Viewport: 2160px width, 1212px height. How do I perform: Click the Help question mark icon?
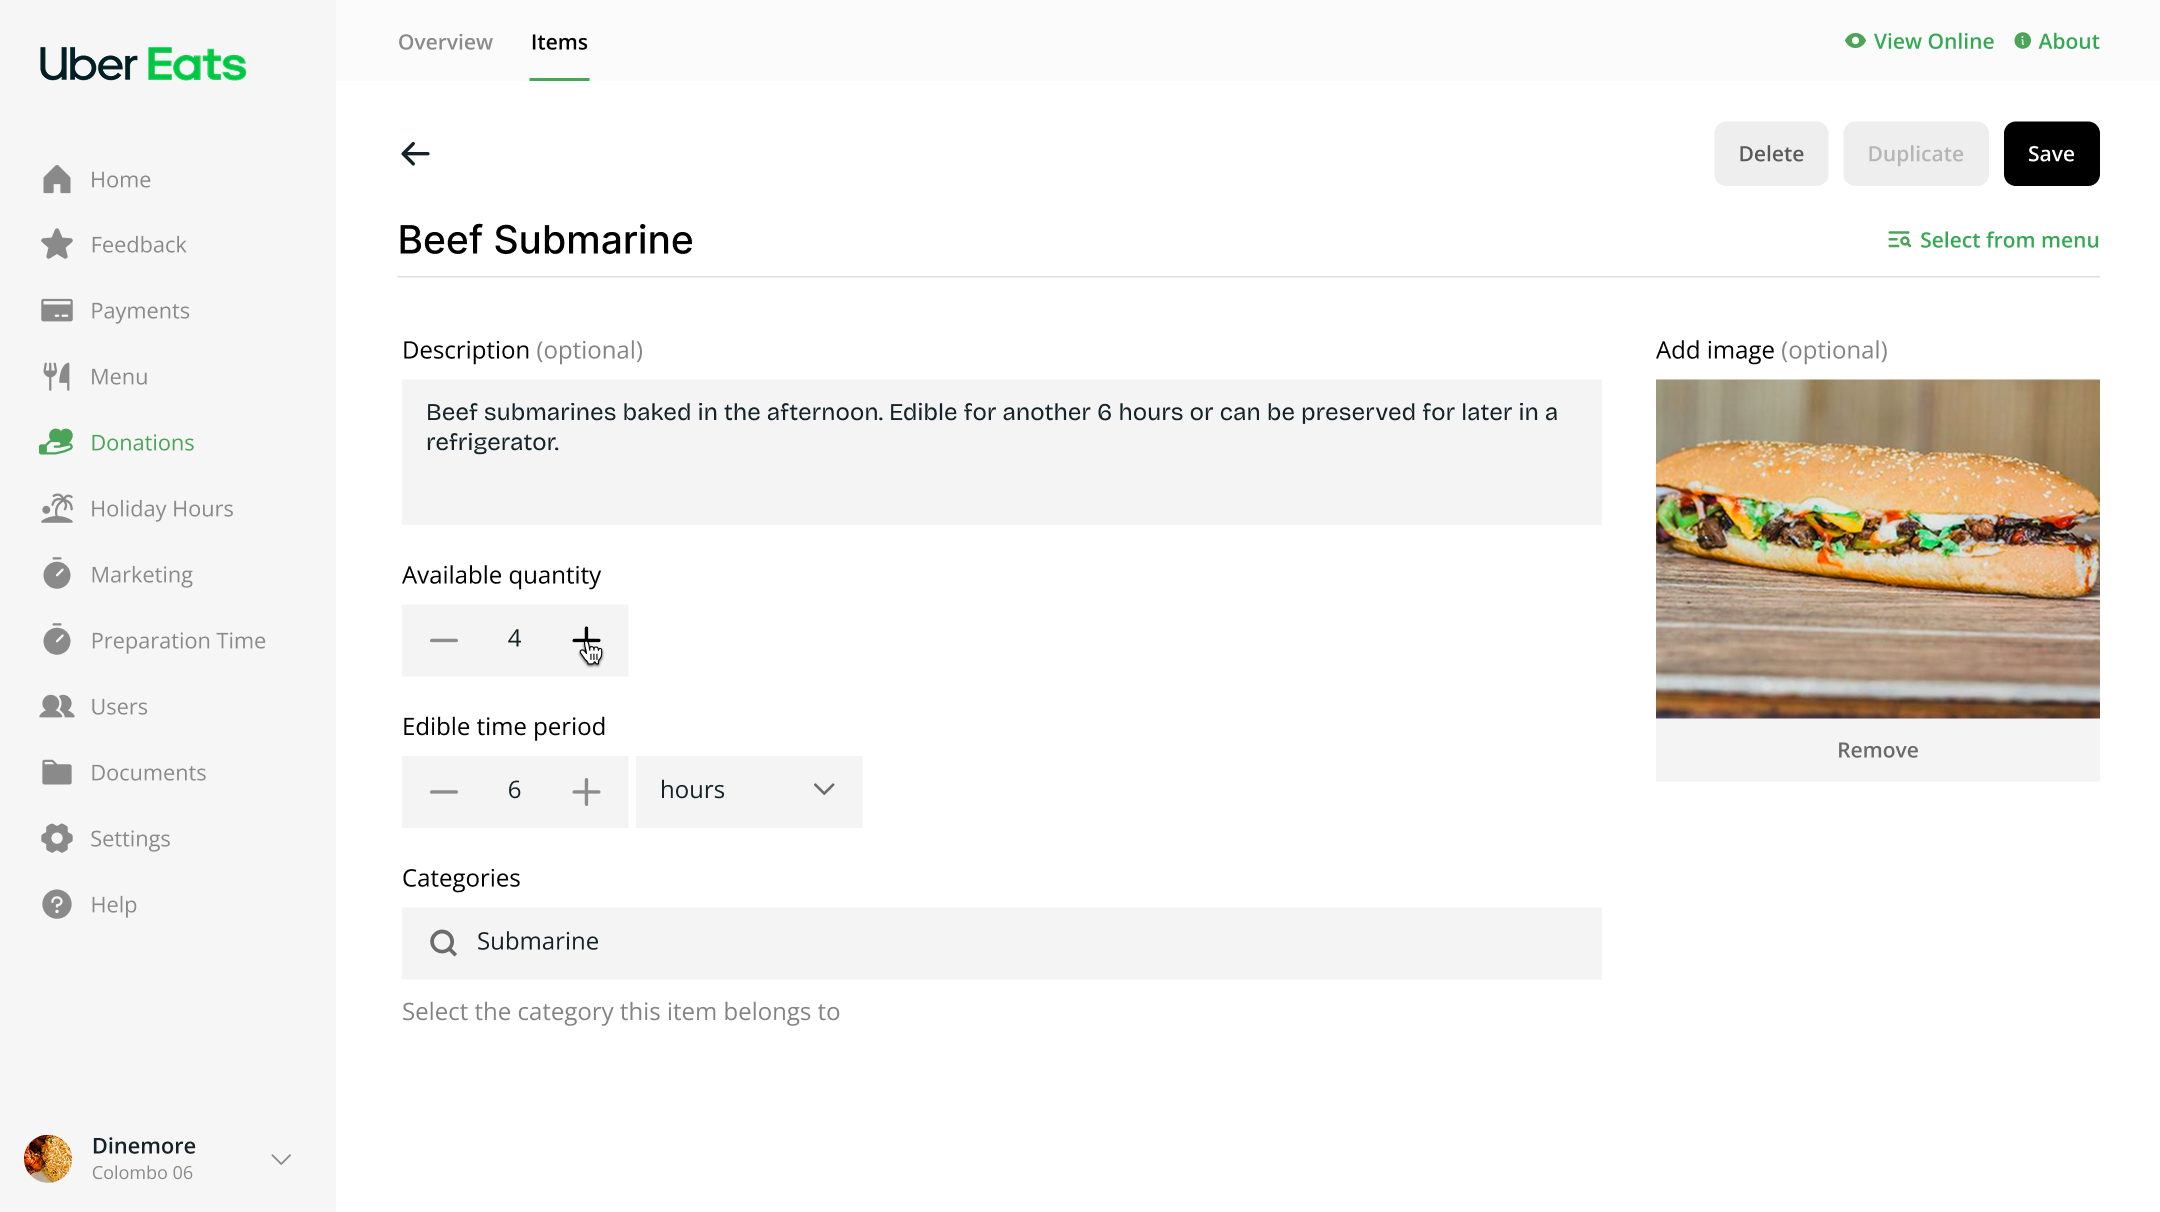(57, 904)
